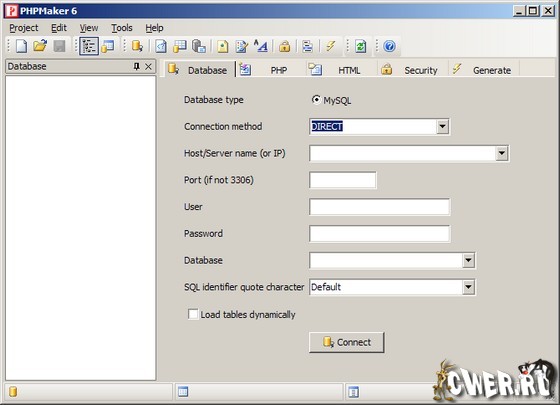Click the Connect button

pyautogui.click(x=346, y=342)
